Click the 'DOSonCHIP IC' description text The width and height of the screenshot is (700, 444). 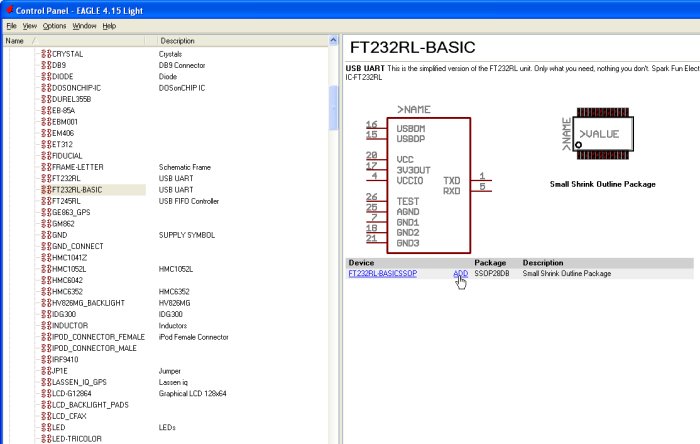[x=182, y=88]
